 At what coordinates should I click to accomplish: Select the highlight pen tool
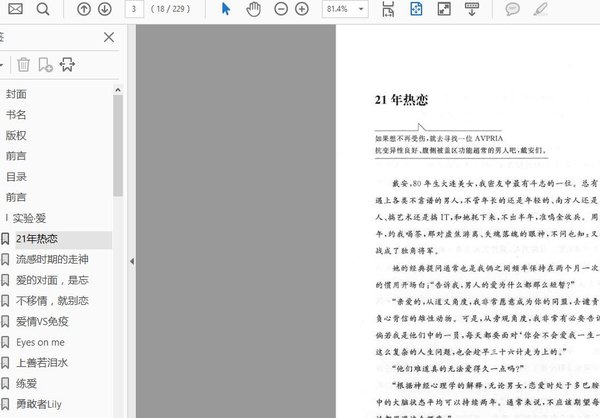click(541, 9)
